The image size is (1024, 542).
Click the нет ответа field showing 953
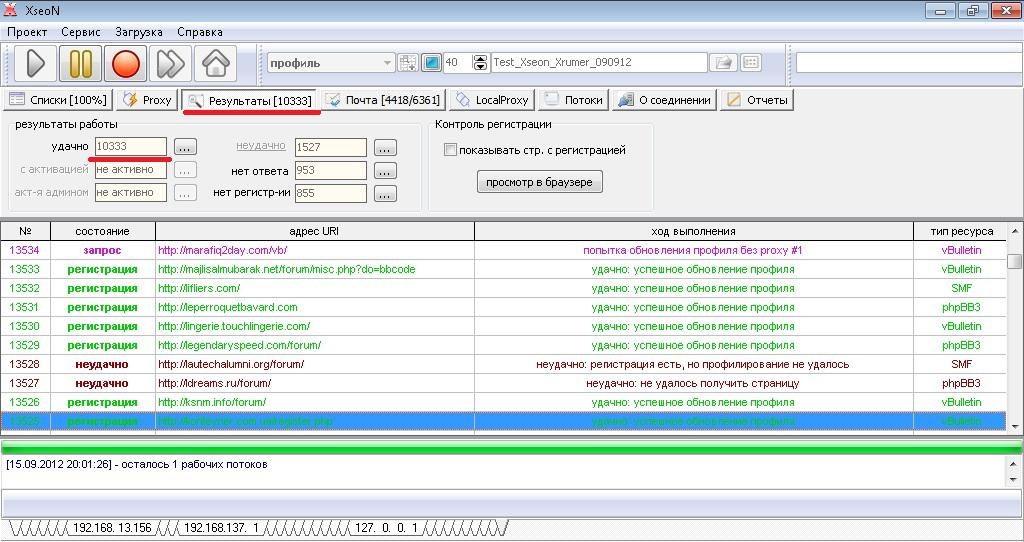coord(330,170)
